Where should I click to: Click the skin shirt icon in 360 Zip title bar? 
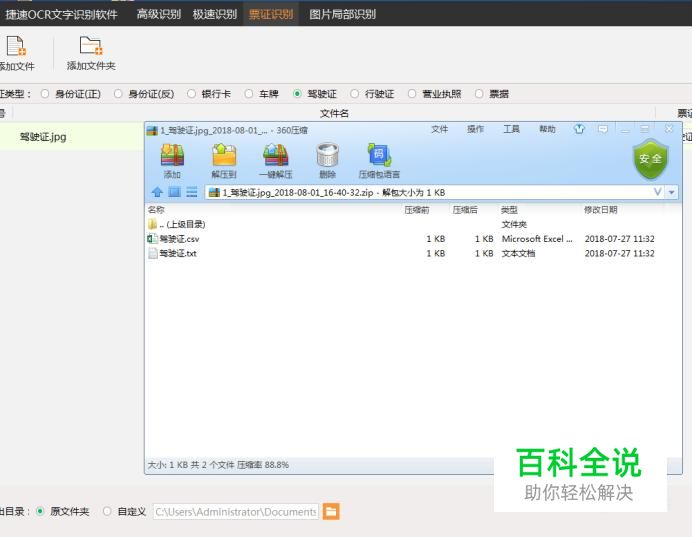click(x=579, y=129)
